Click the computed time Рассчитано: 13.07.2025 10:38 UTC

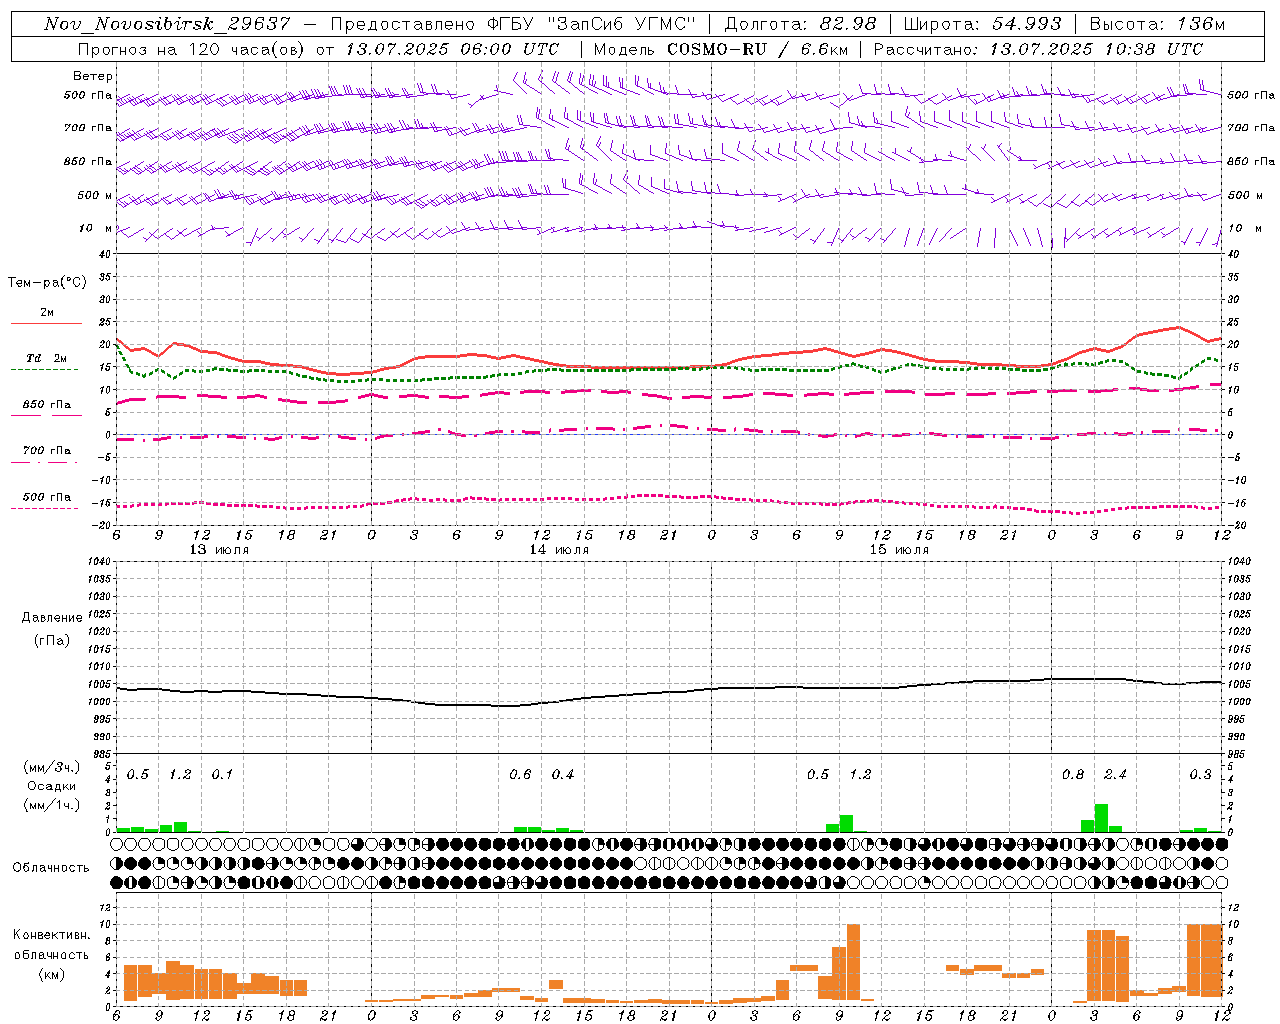tap(1038, 49)
